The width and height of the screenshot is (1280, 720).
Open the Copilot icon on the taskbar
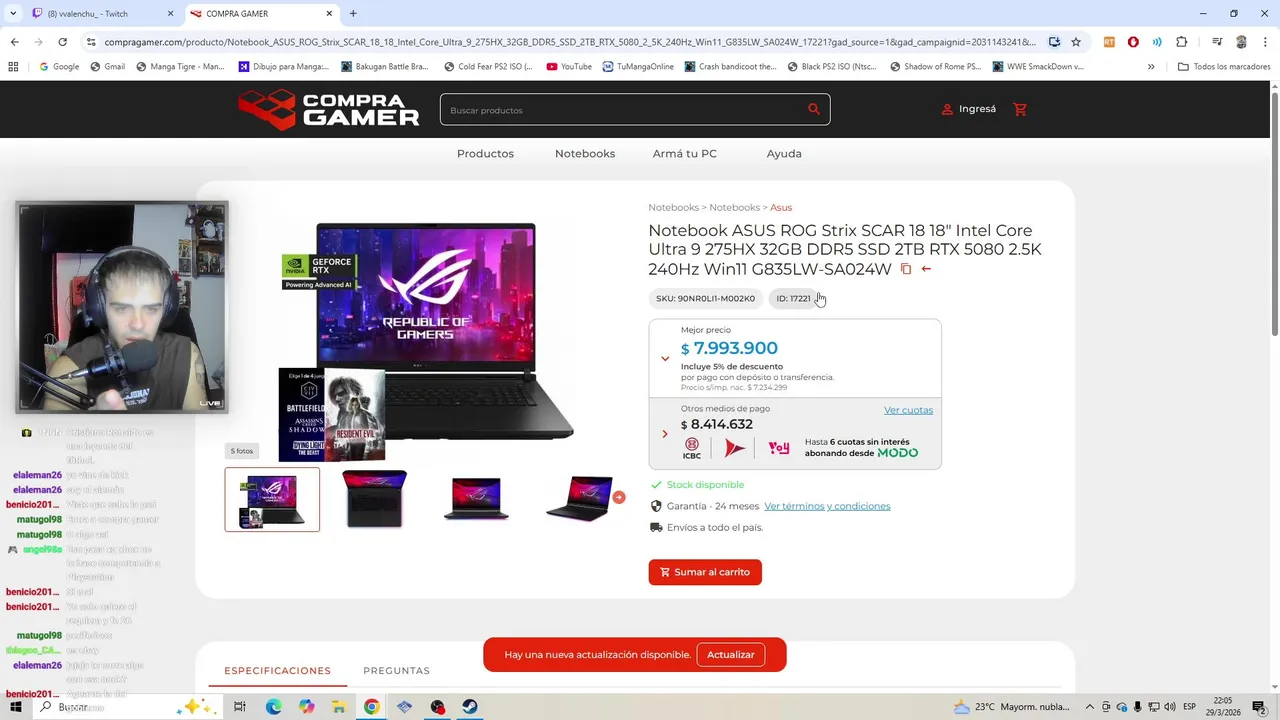pyautogui.click(x=306, y=707)
